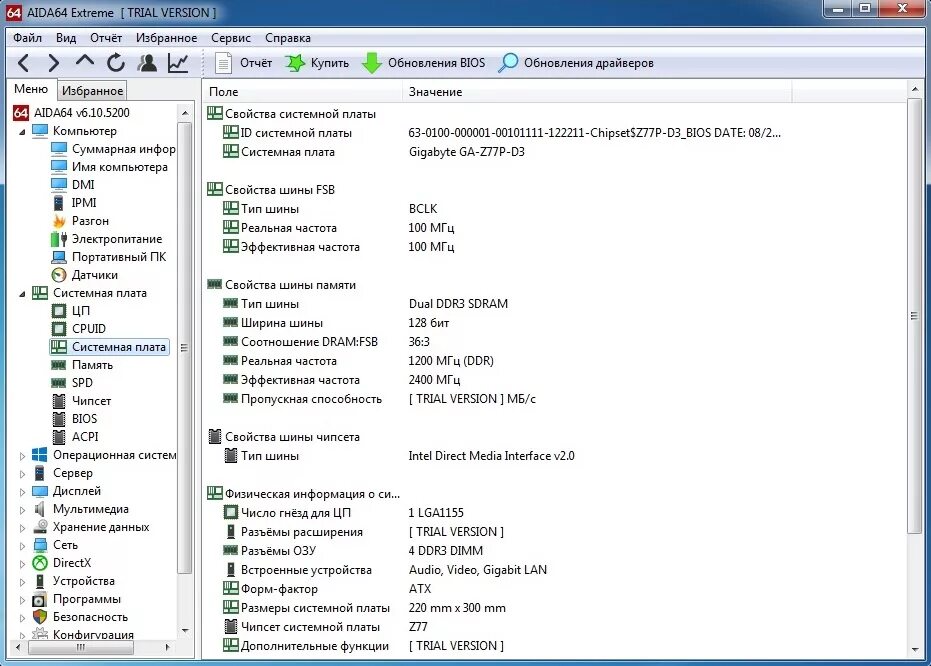The width and height of the screenshot is (931, 666).
Task: Click the BIOS chip icon
Action: click(59, 419)
